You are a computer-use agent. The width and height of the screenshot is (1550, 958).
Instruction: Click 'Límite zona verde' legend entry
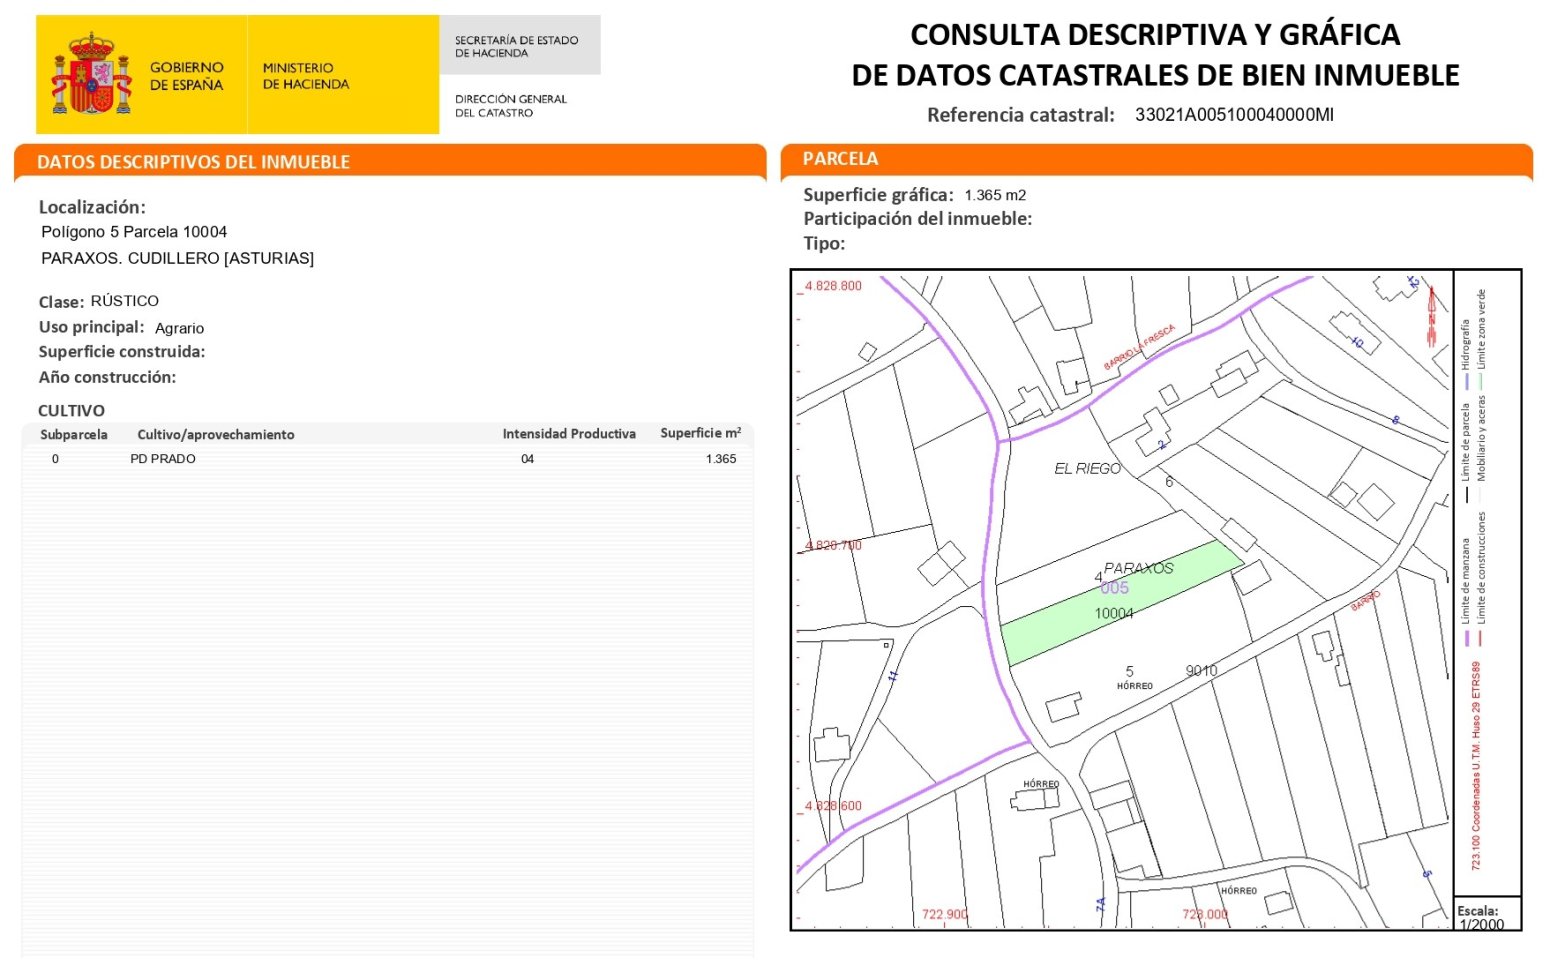click(x=1481, y=339)
